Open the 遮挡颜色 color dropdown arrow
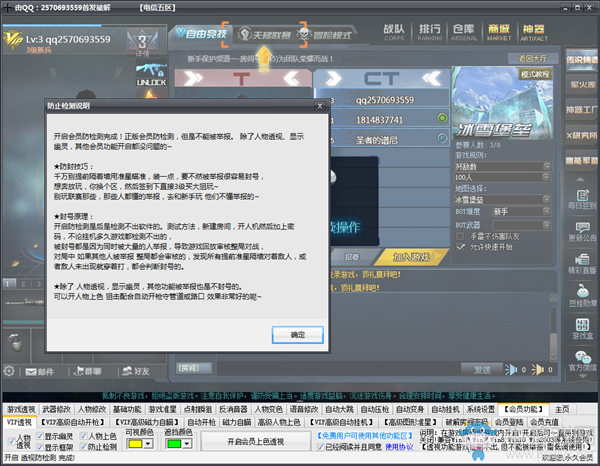 187,444
